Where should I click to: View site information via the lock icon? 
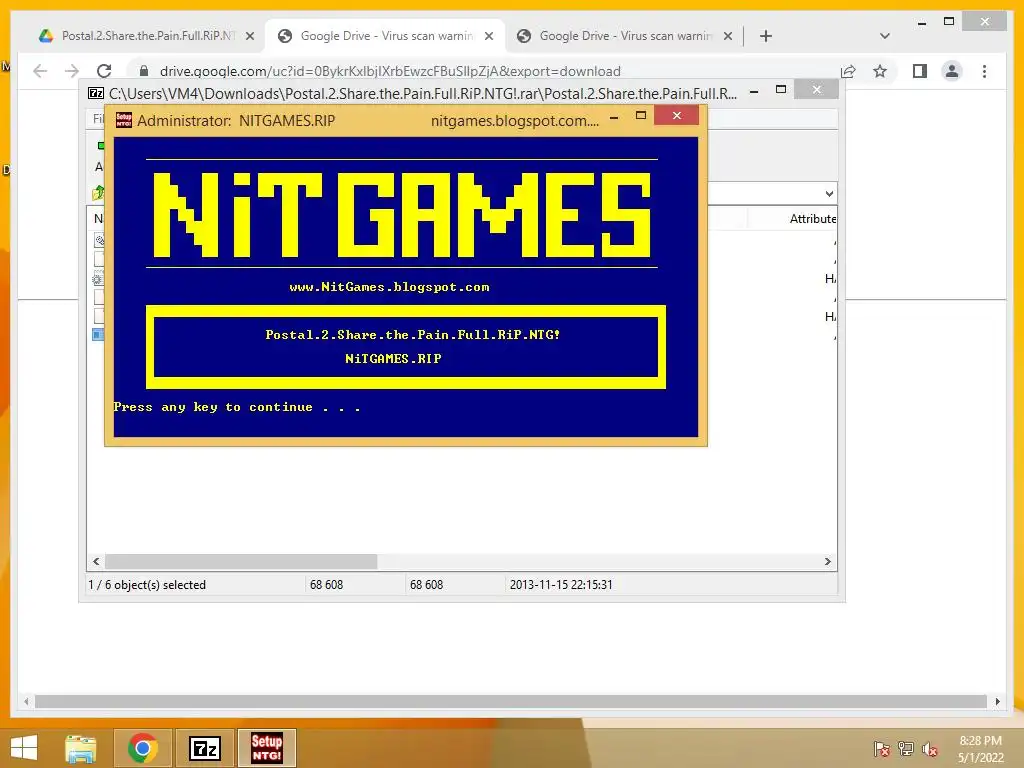[144, 71]
